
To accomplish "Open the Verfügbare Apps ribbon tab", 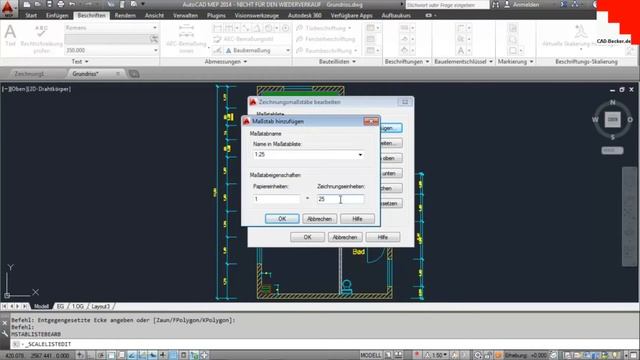I will click(351, 16).
